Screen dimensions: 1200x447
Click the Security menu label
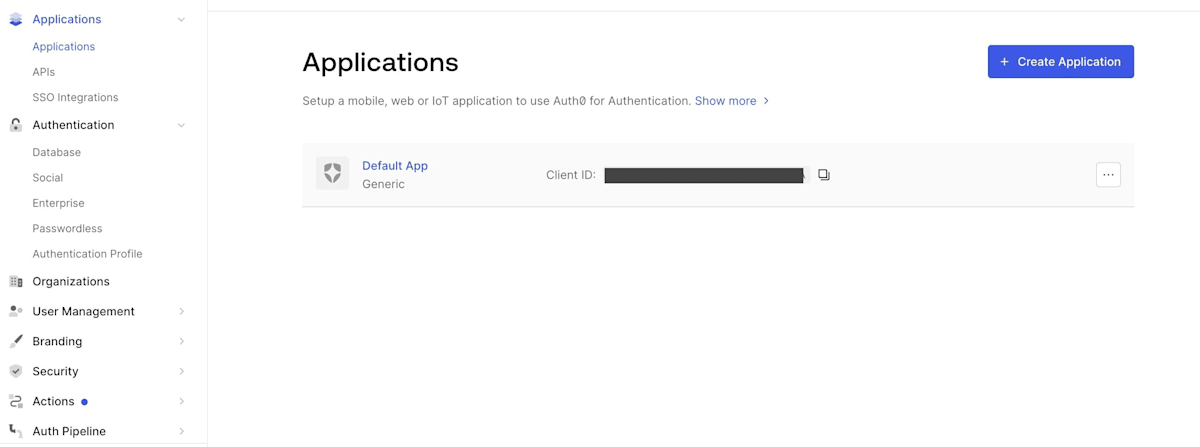55,371
